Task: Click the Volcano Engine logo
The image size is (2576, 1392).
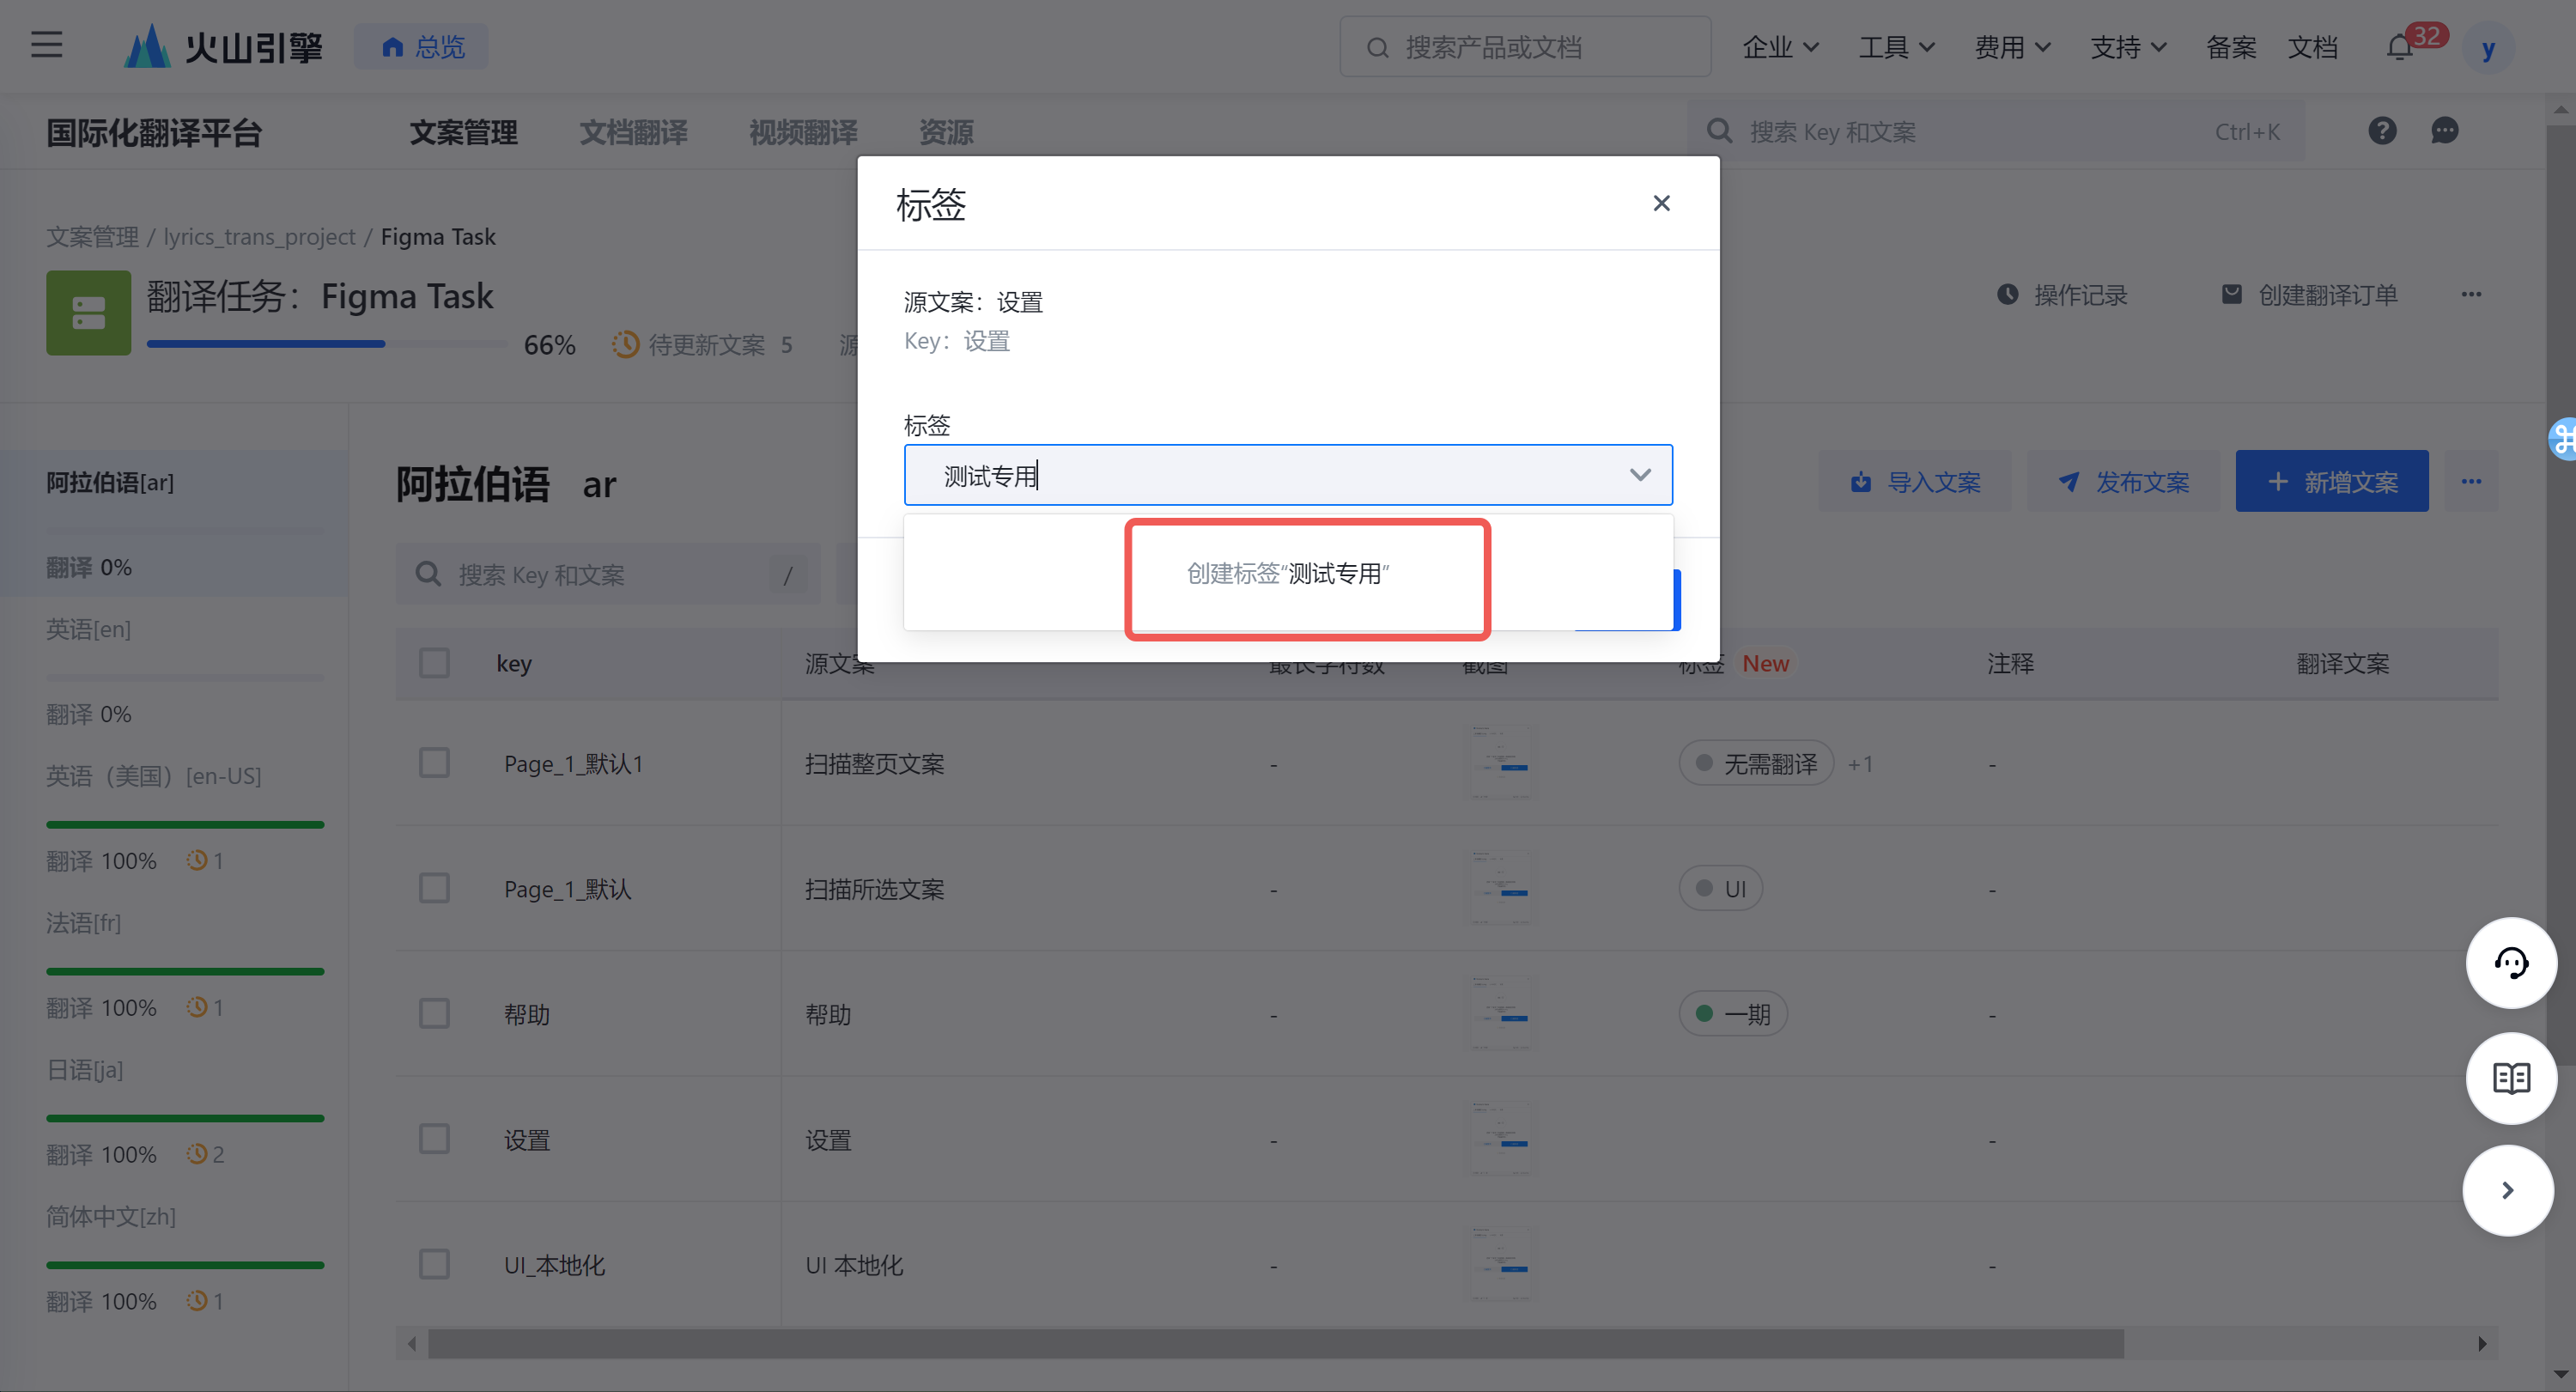Action: coord(224,46)
